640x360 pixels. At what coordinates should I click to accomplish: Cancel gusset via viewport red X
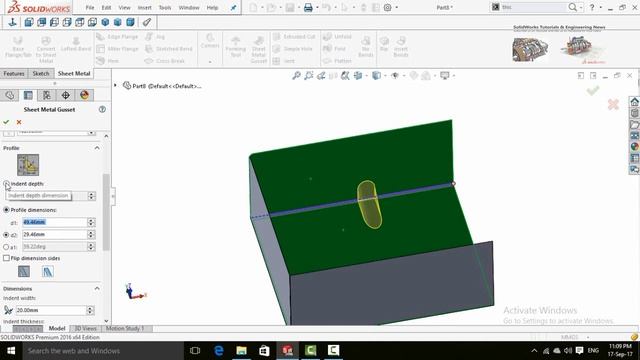pyautogui.click(x=613, y=104)
